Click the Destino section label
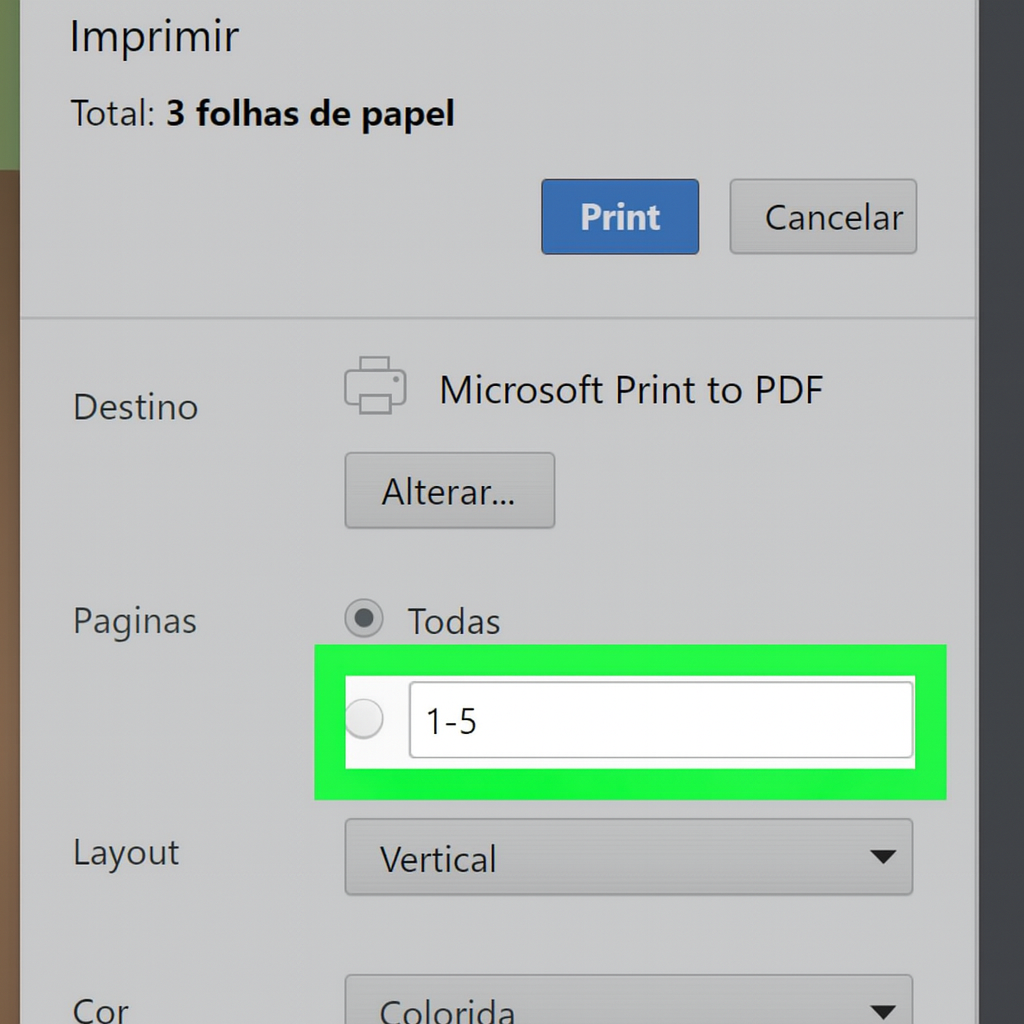This screenshot has width=1024, height=1024. [134, 406]
